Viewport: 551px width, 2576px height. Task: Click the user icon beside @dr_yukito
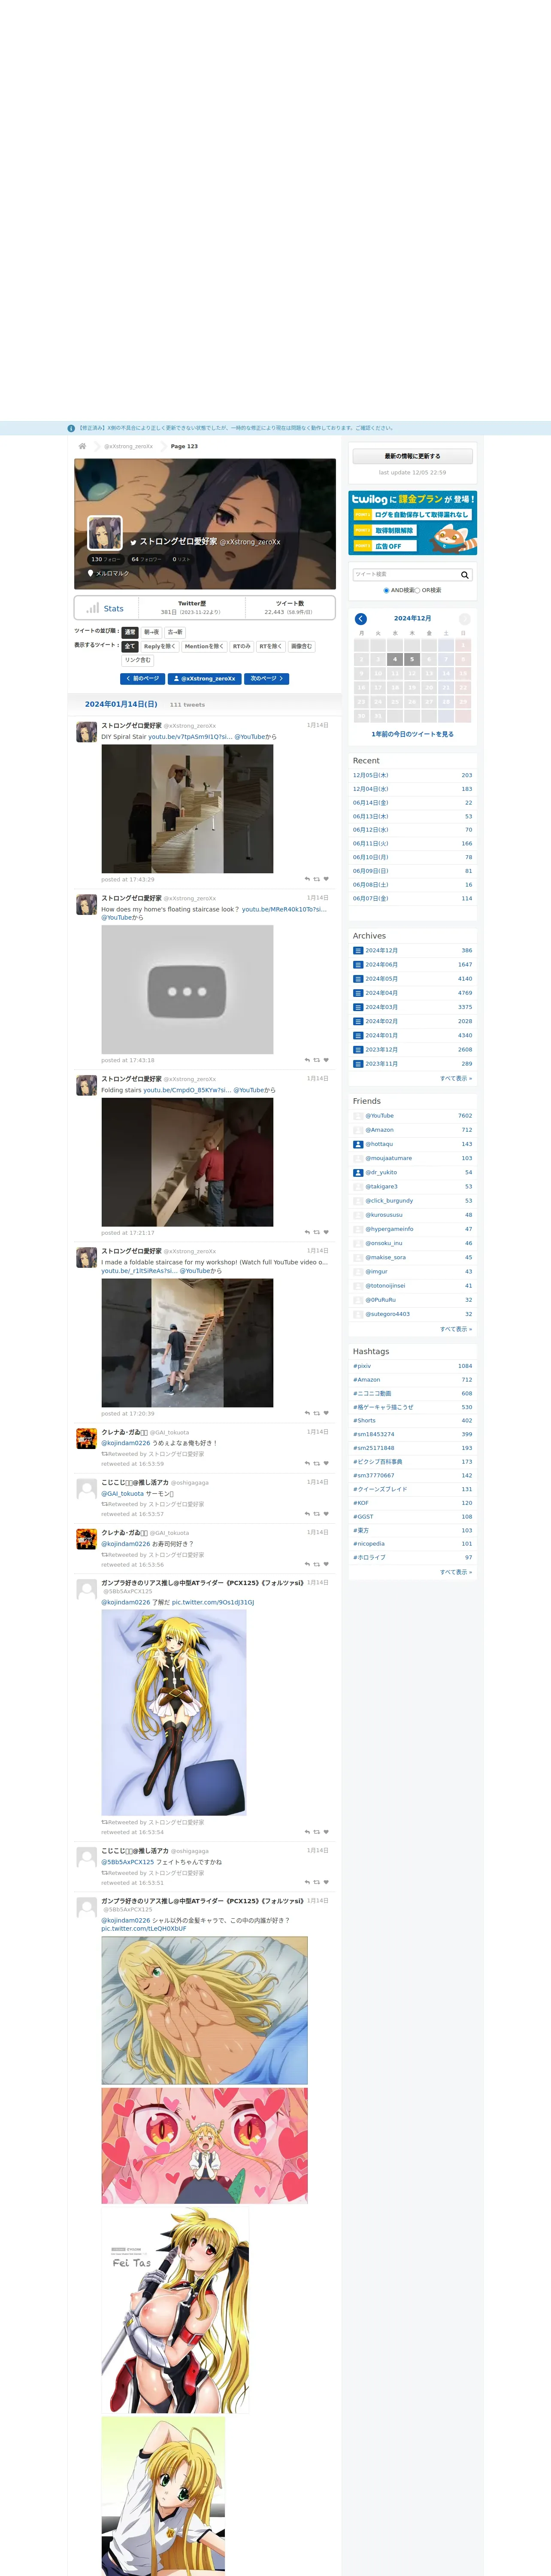click(x=358, y=1172)
